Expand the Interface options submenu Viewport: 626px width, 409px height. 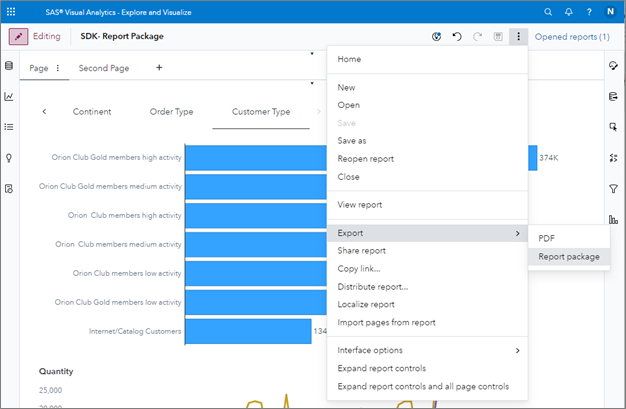pyautogui.click(x=427, y=350)
